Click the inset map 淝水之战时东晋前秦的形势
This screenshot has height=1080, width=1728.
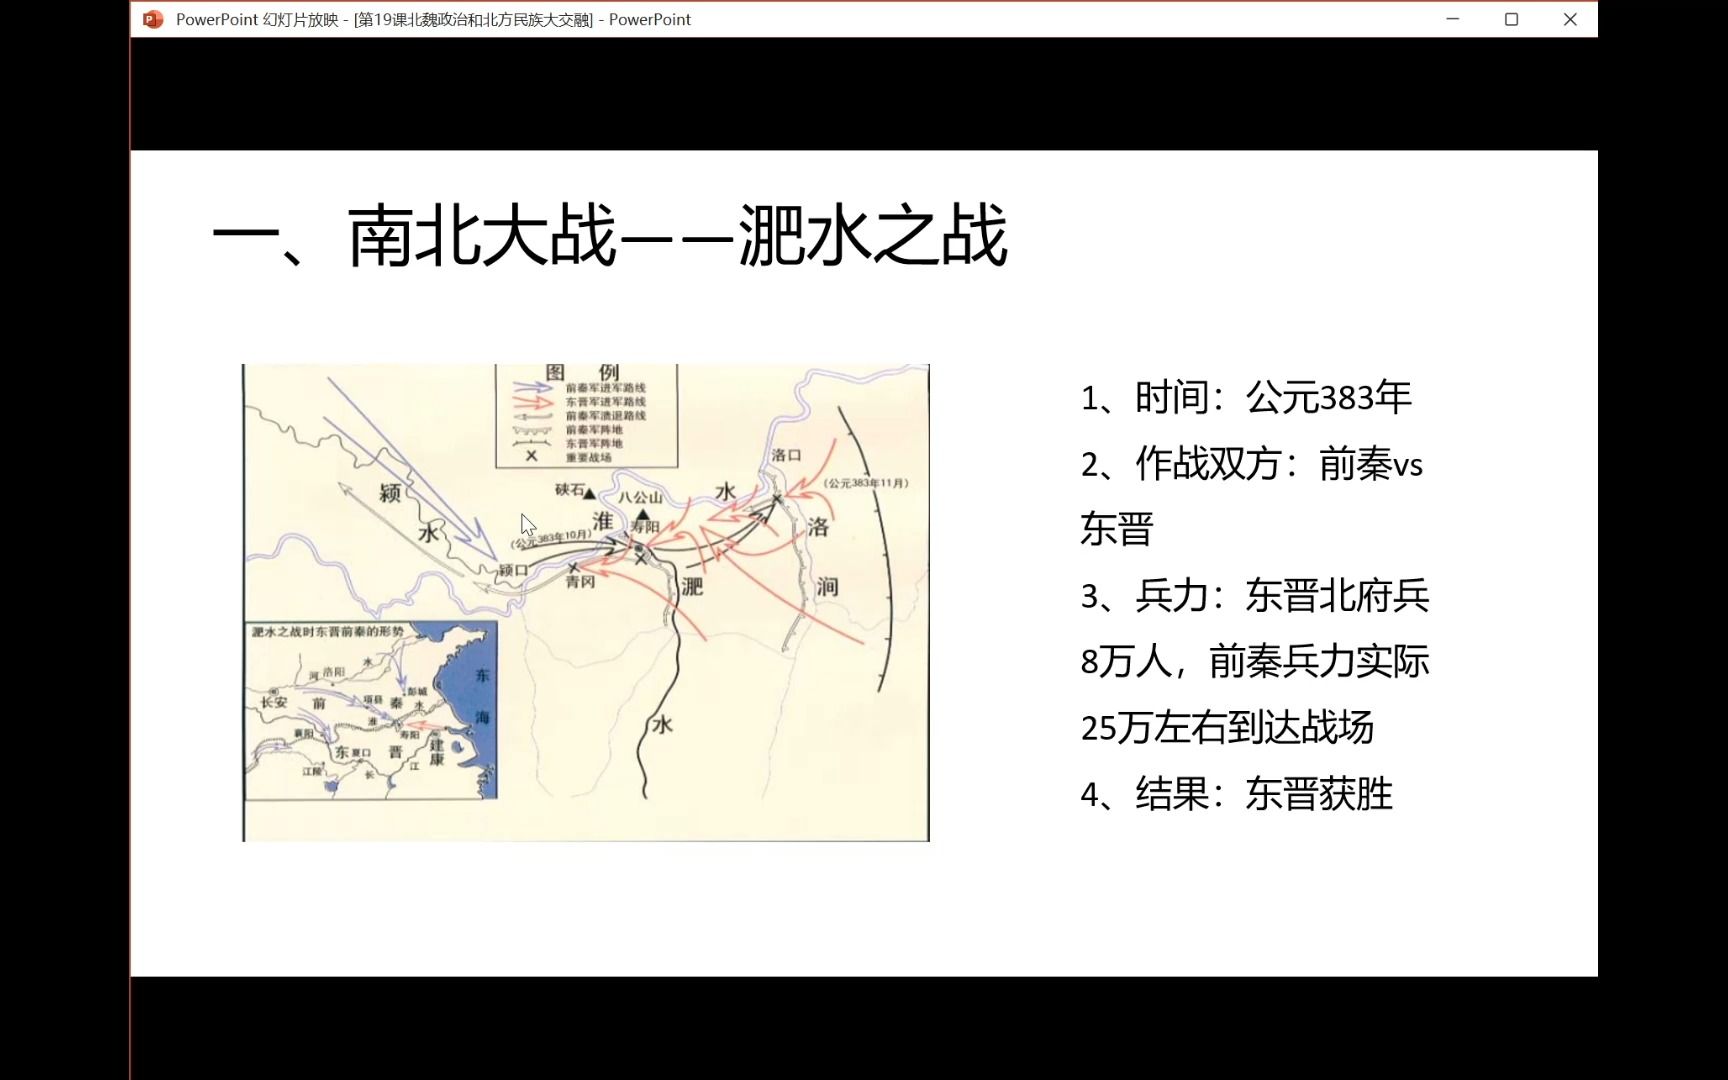pyautogui.click(x=371, y=710)
